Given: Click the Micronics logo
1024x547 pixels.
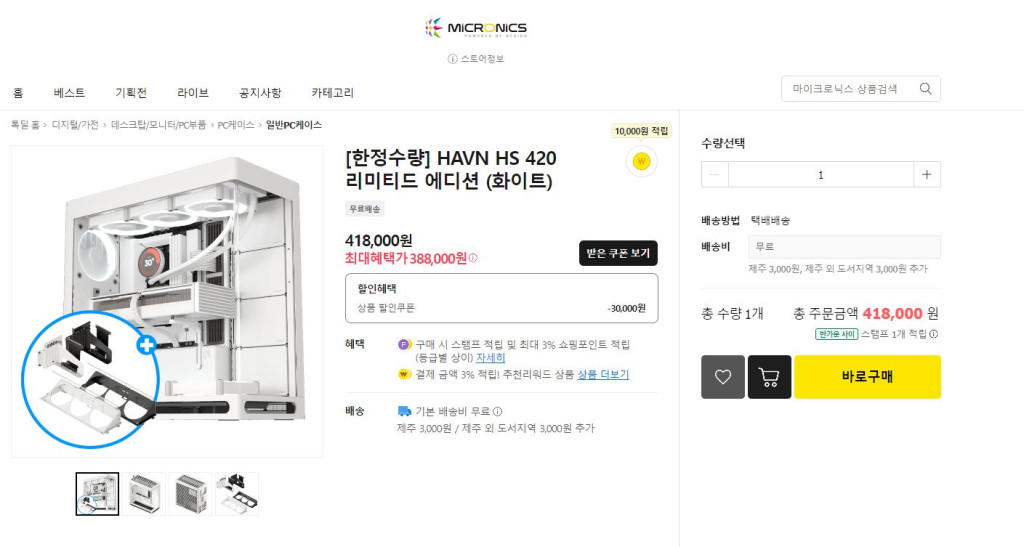Looking at the screenshot, I should (475, 28).
